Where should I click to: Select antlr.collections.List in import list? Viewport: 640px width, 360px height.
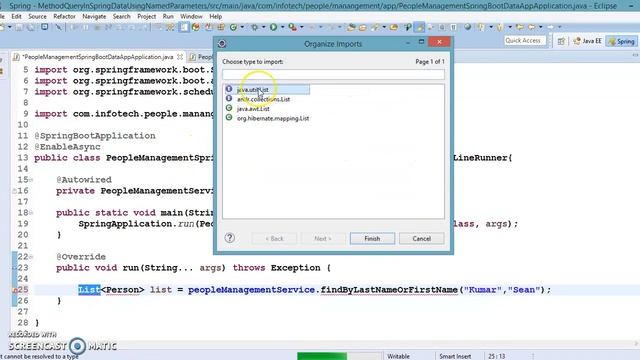[x=263, y=99]
